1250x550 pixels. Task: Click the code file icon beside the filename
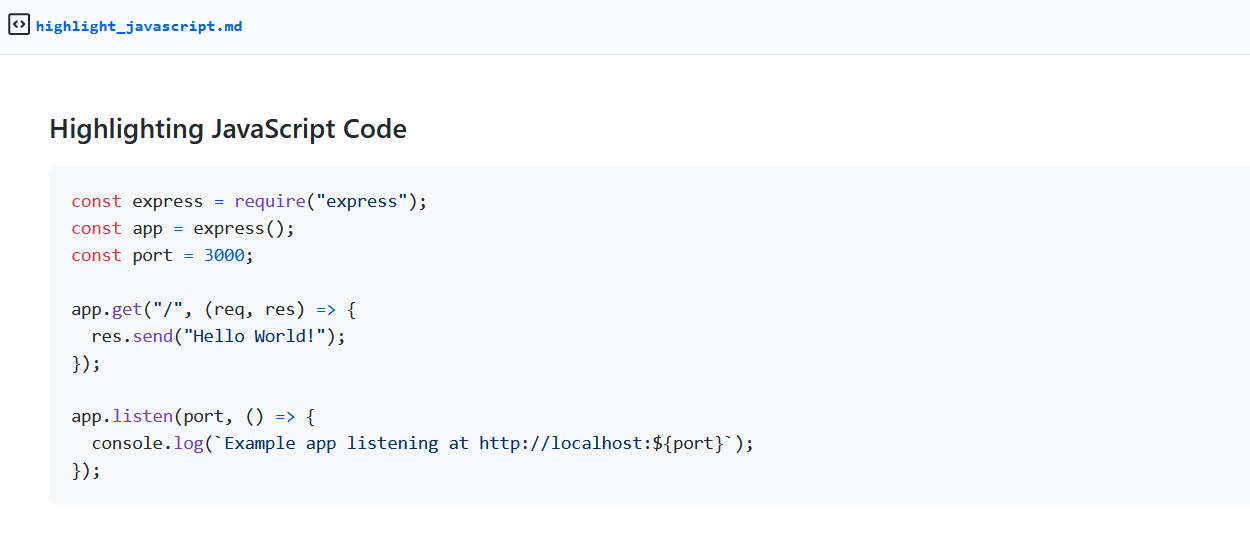click(x=18, y=25)
